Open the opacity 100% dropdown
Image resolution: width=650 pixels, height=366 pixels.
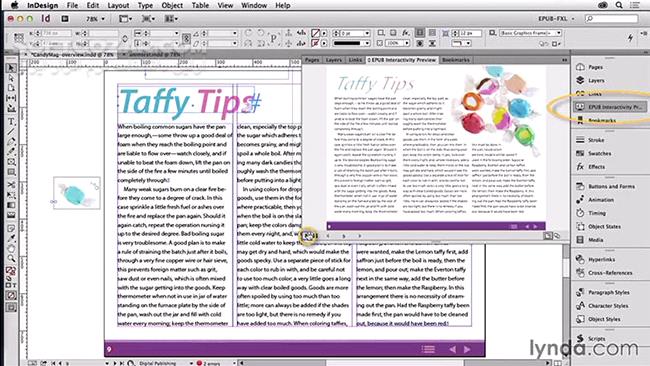click(x=406, y=43)
